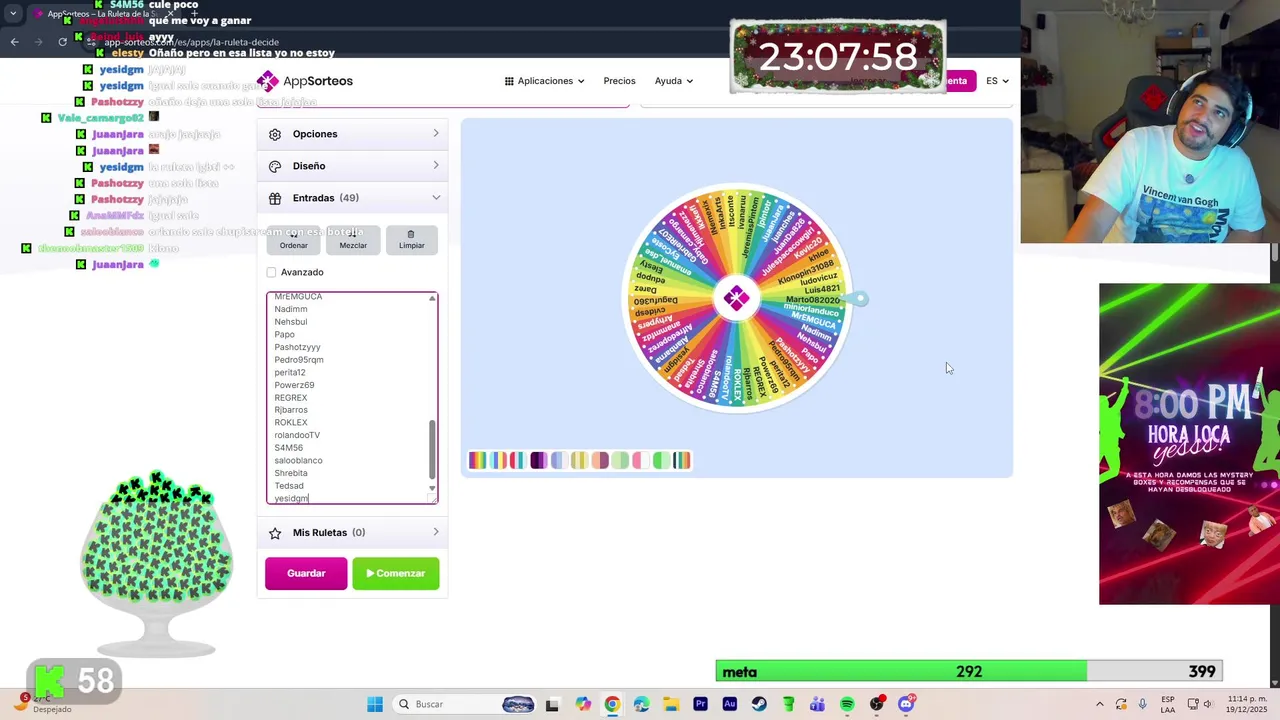Open Copilot from the taskbar
The height and width of the screenshot is (720, 1280).
point(583,704)
